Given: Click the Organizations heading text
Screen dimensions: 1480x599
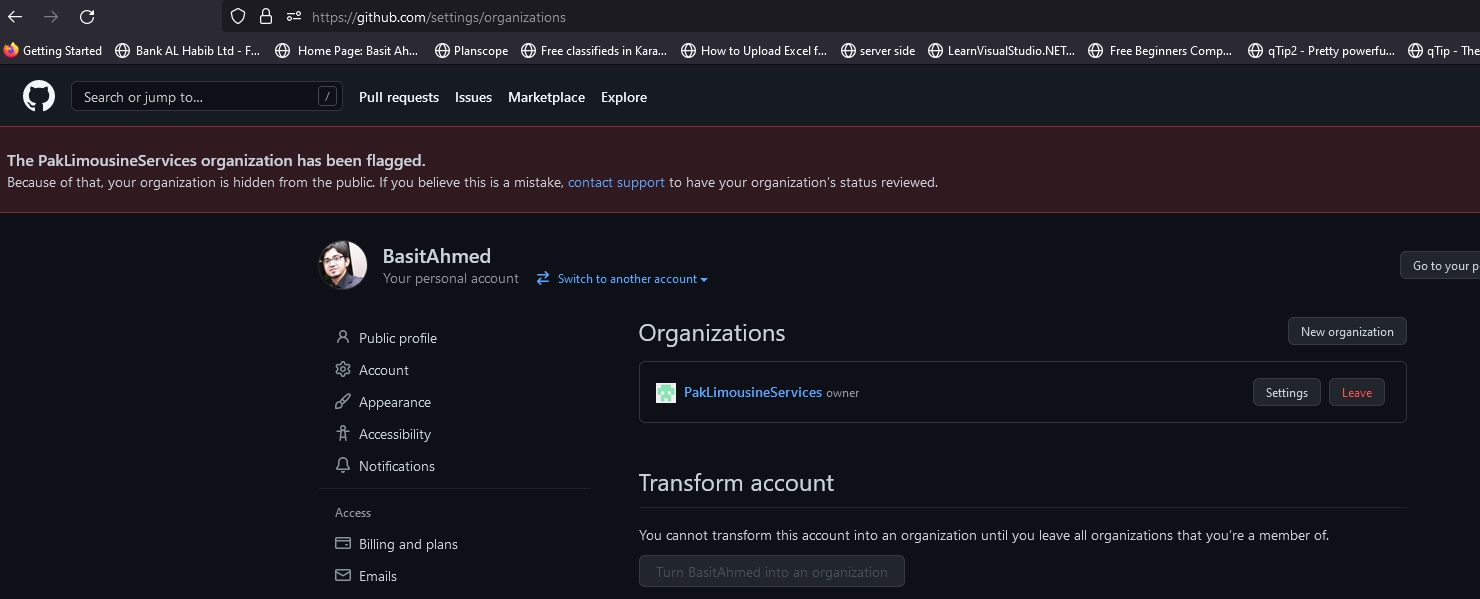Looking at the screenshot, I should [x=712, y=333].
